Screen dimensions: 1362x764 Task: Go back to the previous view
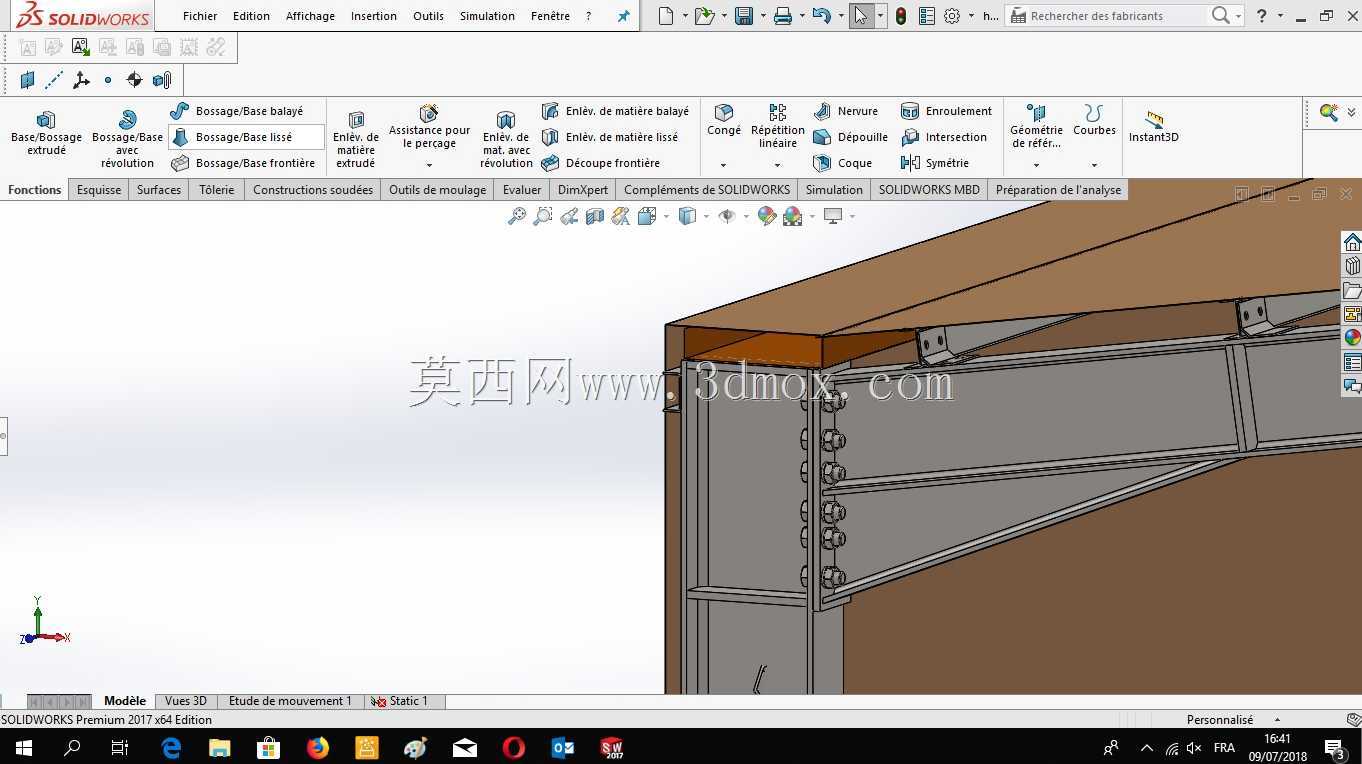(x=569, y=216)
